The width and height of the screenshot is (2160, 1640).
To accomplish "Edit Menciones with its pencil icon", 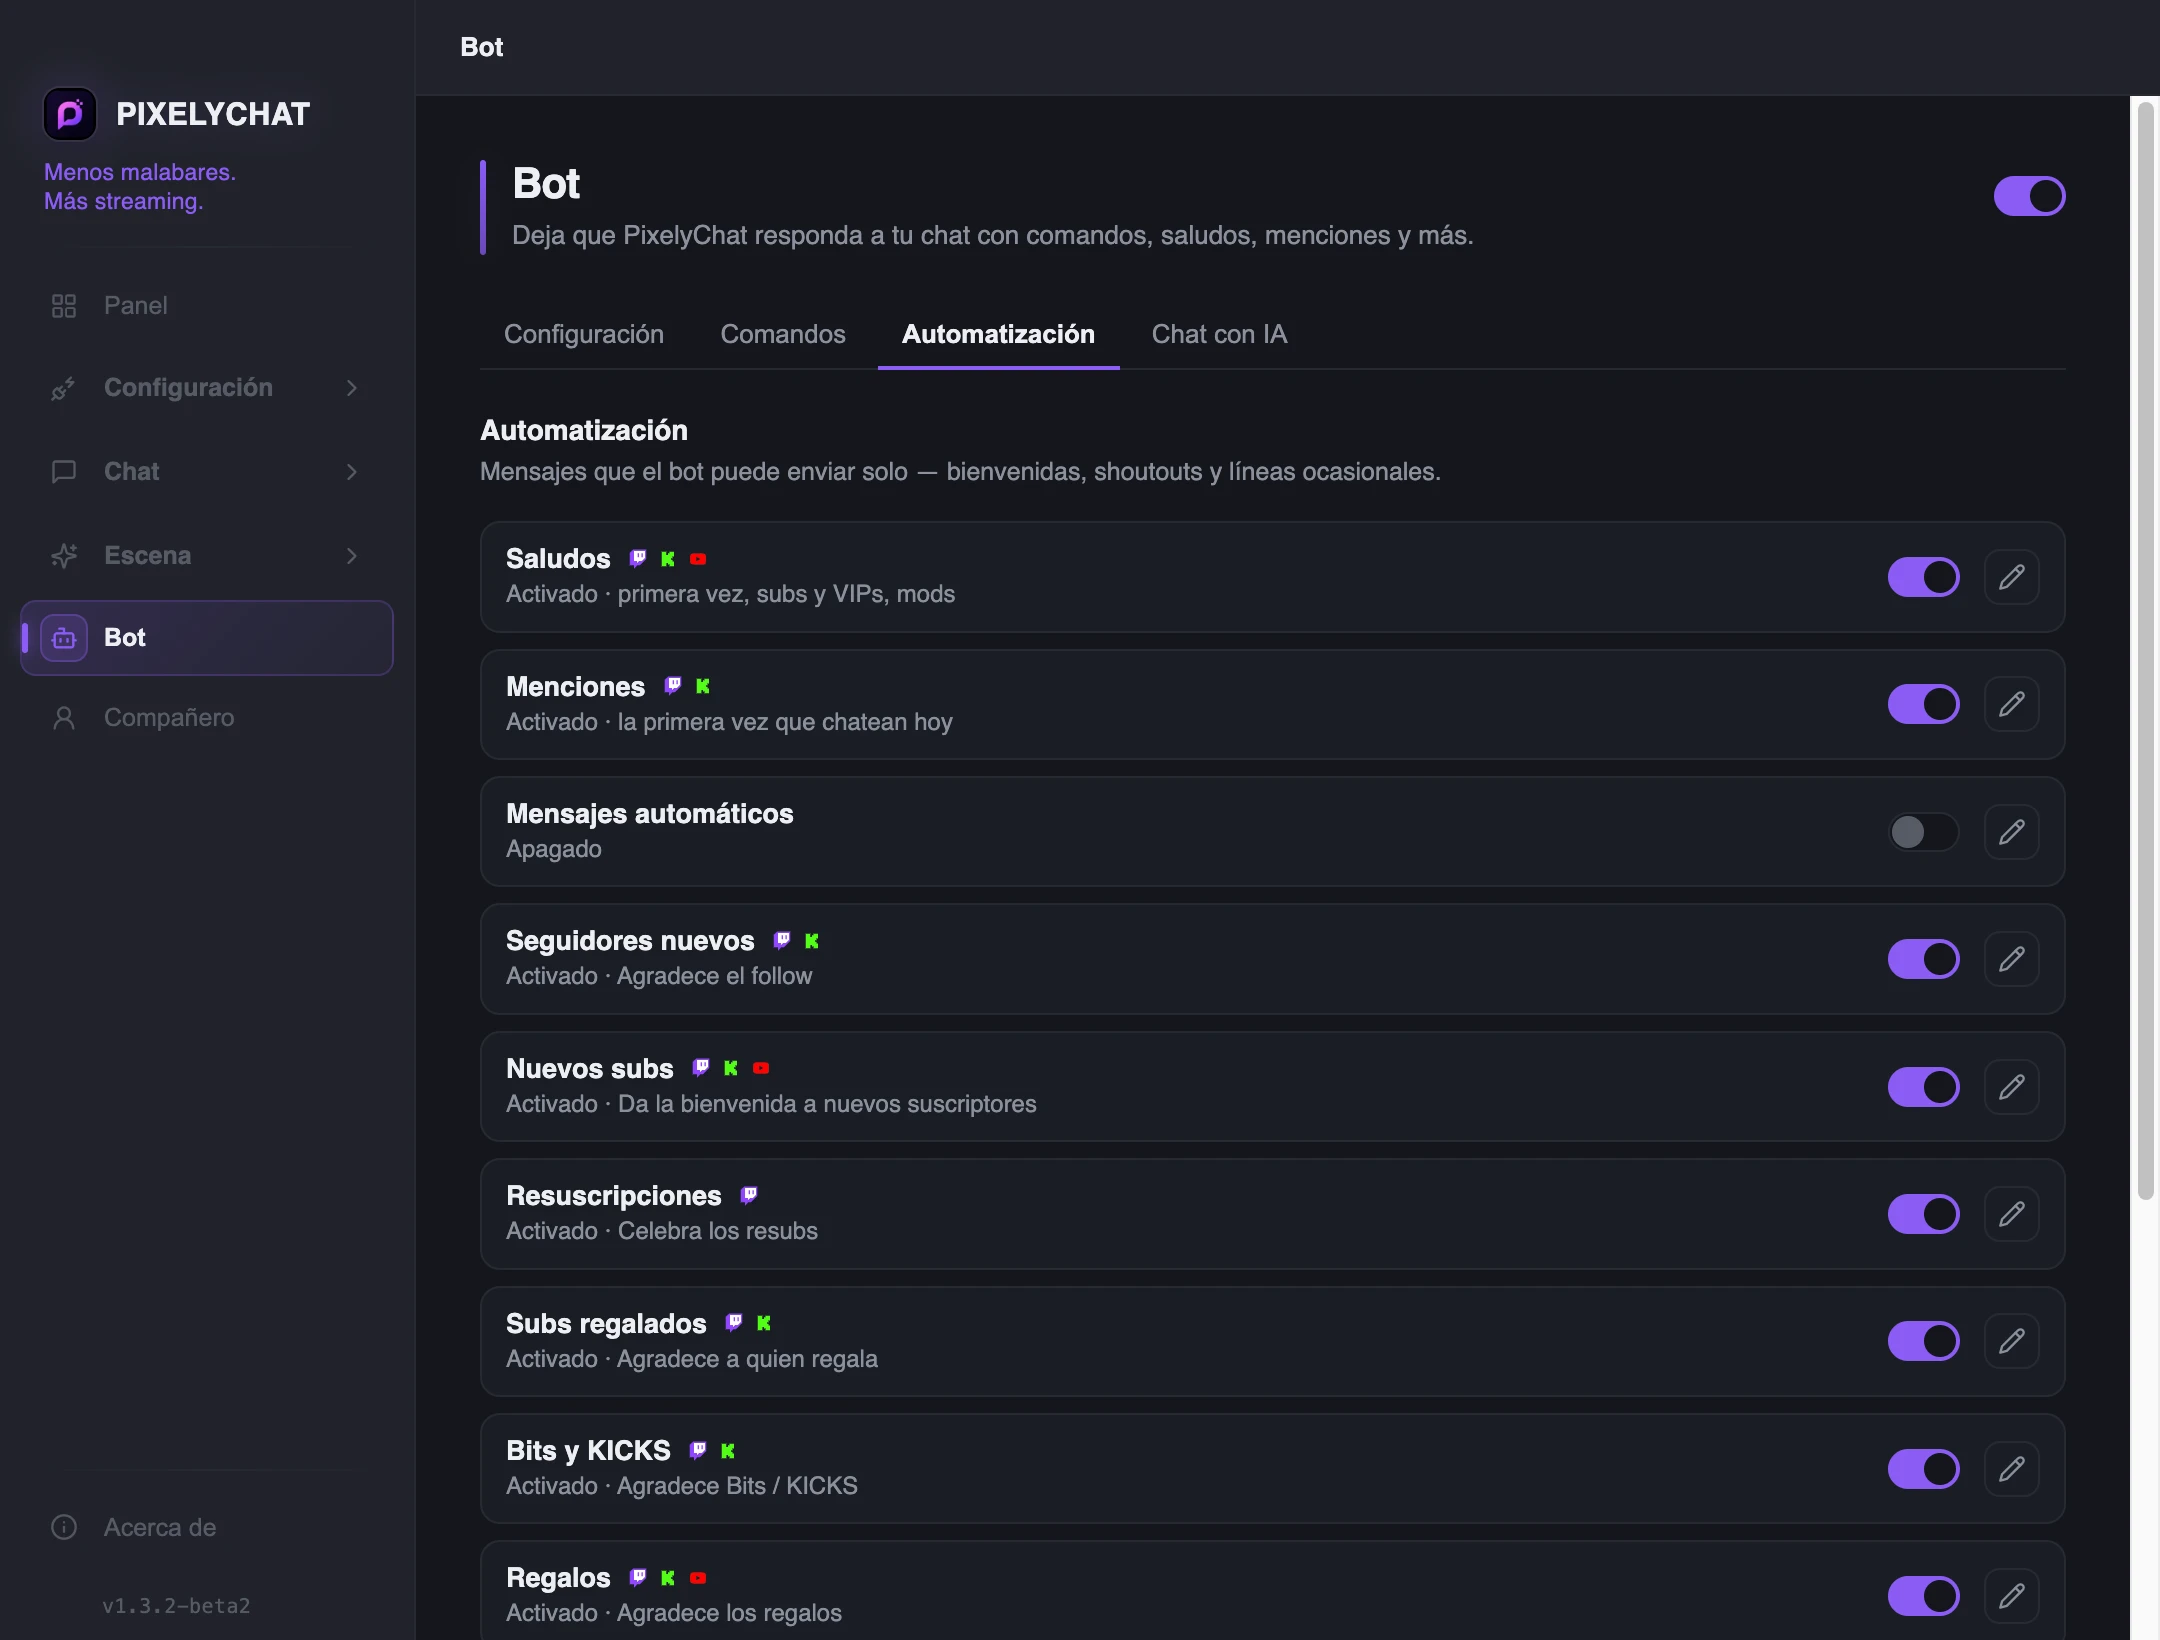I will (2012, 704).
